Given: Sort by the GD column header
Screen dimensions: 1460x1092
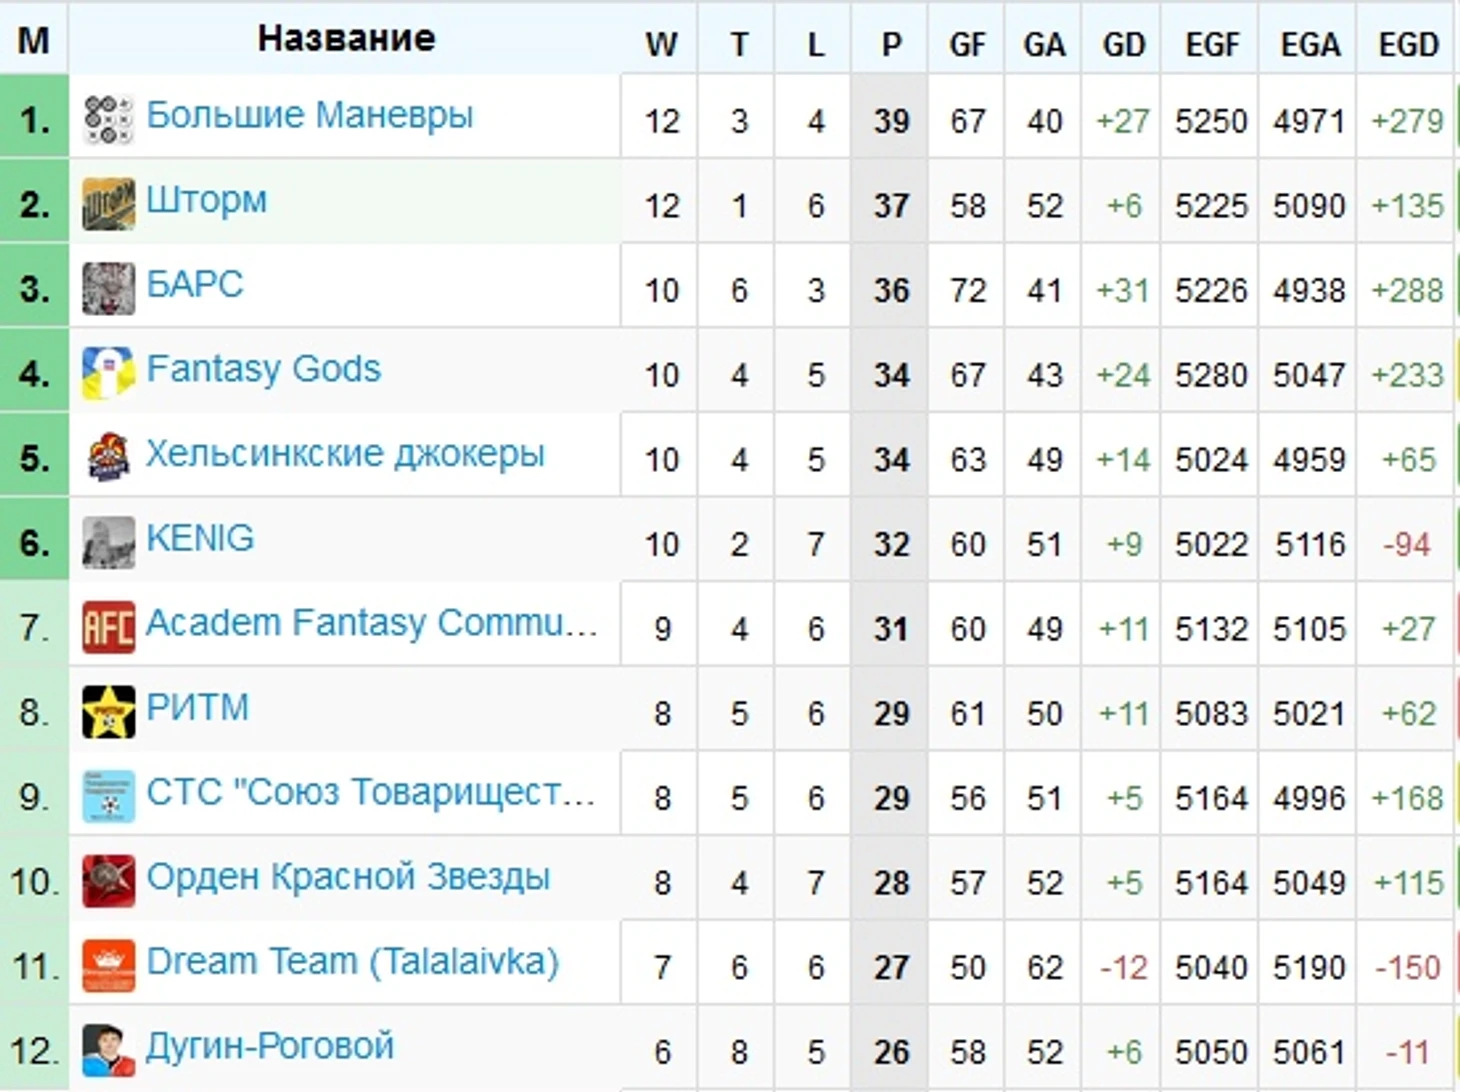Looking at the screenshot, I should coord(1123,44).
